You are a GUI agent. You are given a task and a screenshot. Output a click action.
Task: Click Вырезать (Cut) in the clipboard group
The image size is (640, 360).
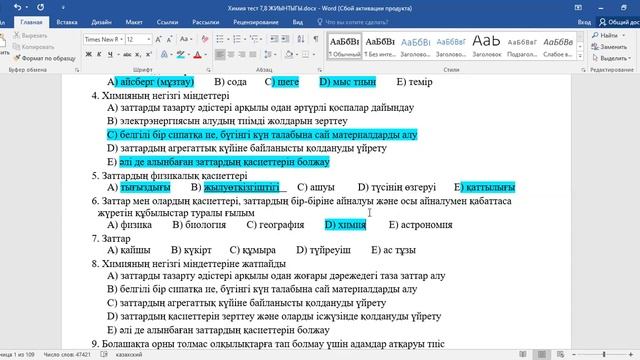(x=31, y=36)
